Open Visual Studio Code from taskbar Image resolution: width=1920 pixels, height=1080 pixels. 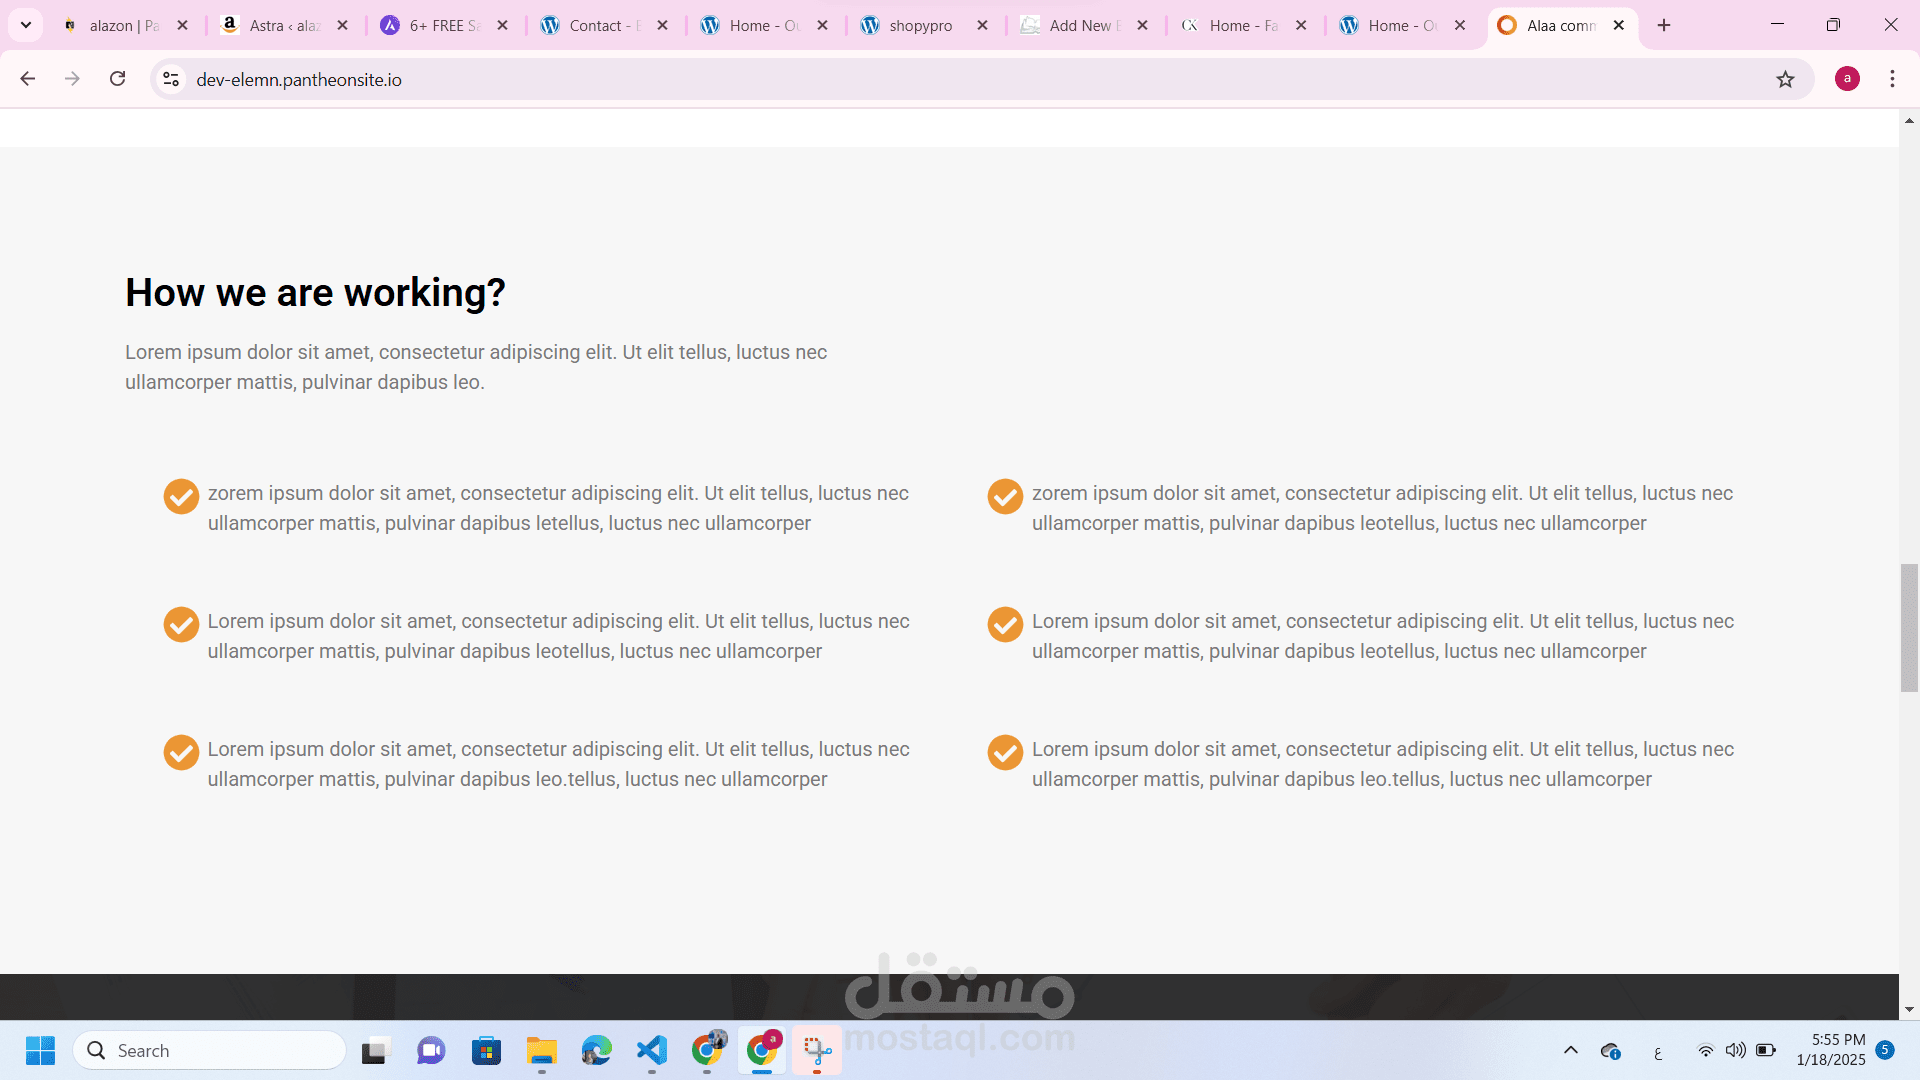652,1050
